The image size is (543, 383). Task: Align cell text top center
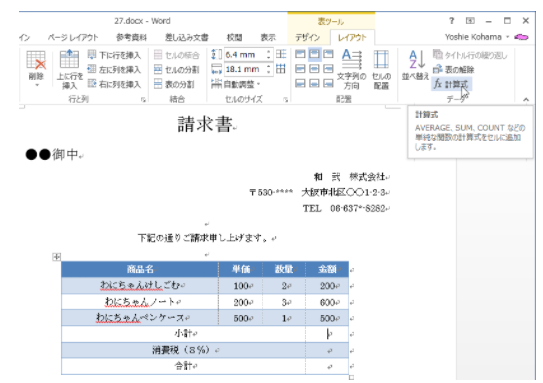314,54
